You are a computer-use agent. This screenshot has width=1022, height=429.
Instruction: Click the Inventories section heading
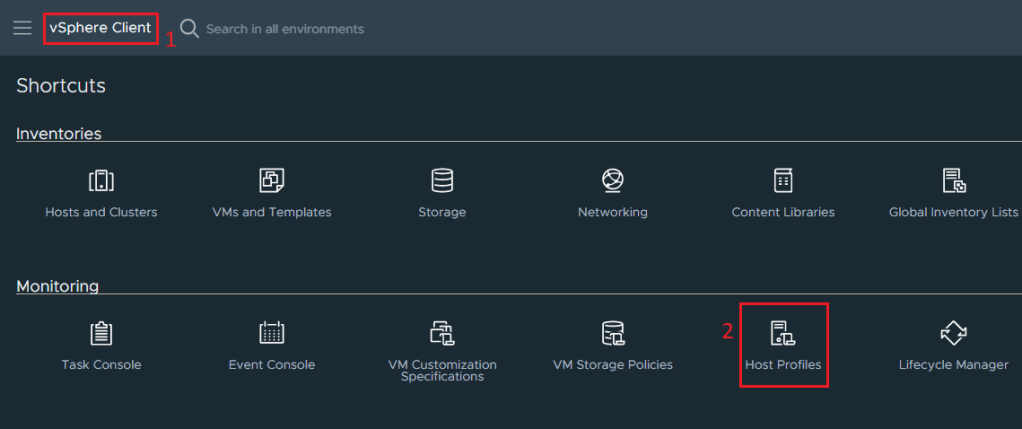coord(59,134)
